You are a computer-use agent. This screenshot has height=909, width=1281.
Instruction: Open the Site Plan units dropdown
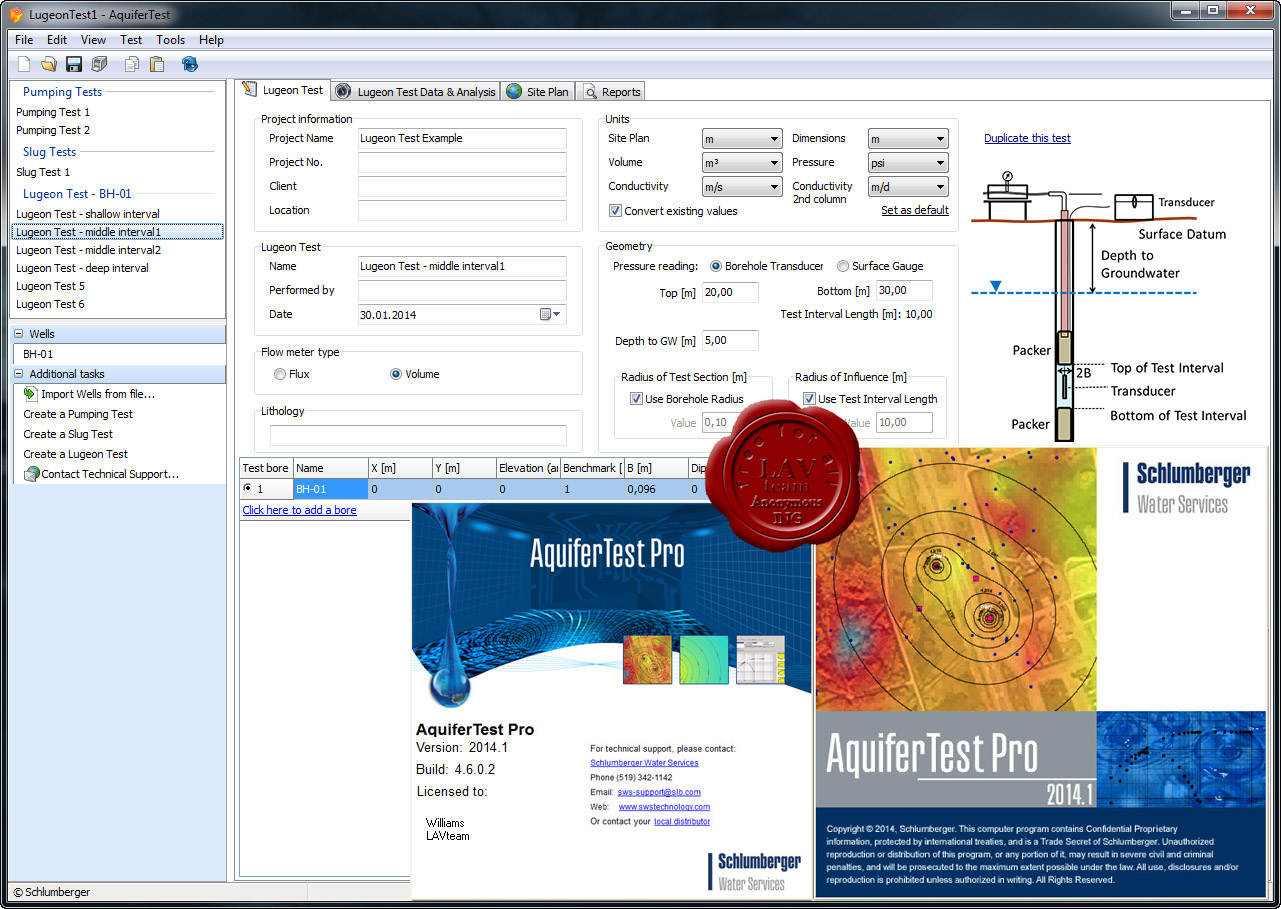coord(742,139)
